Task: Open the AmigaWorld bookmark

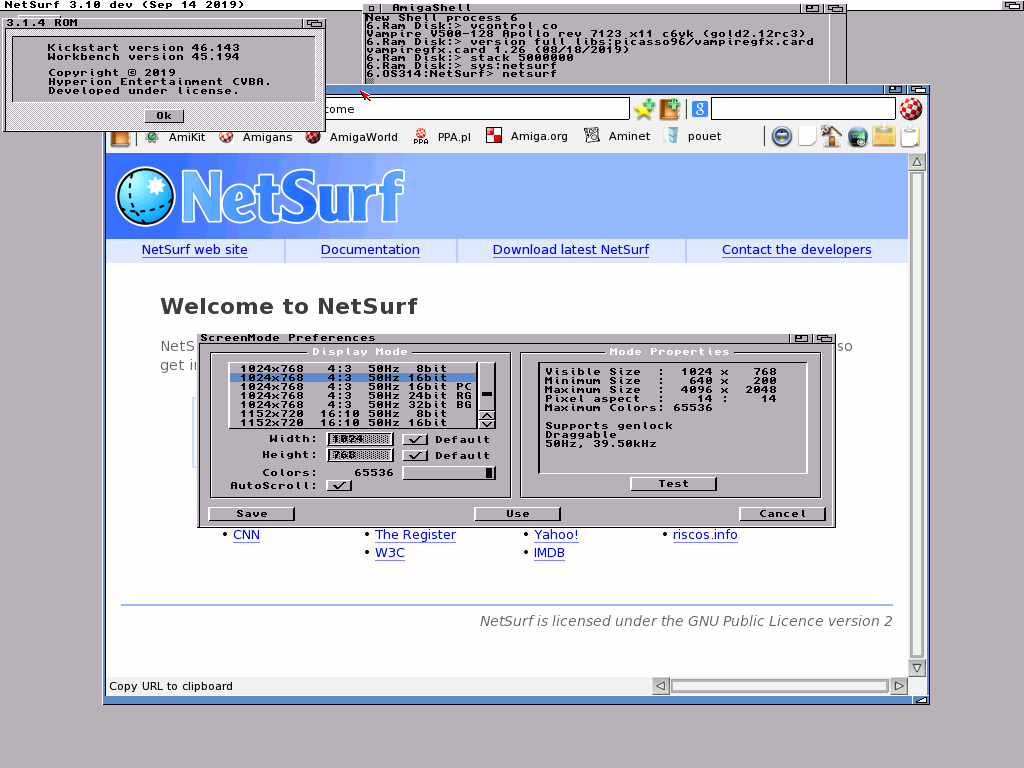Action: [351, 137]
